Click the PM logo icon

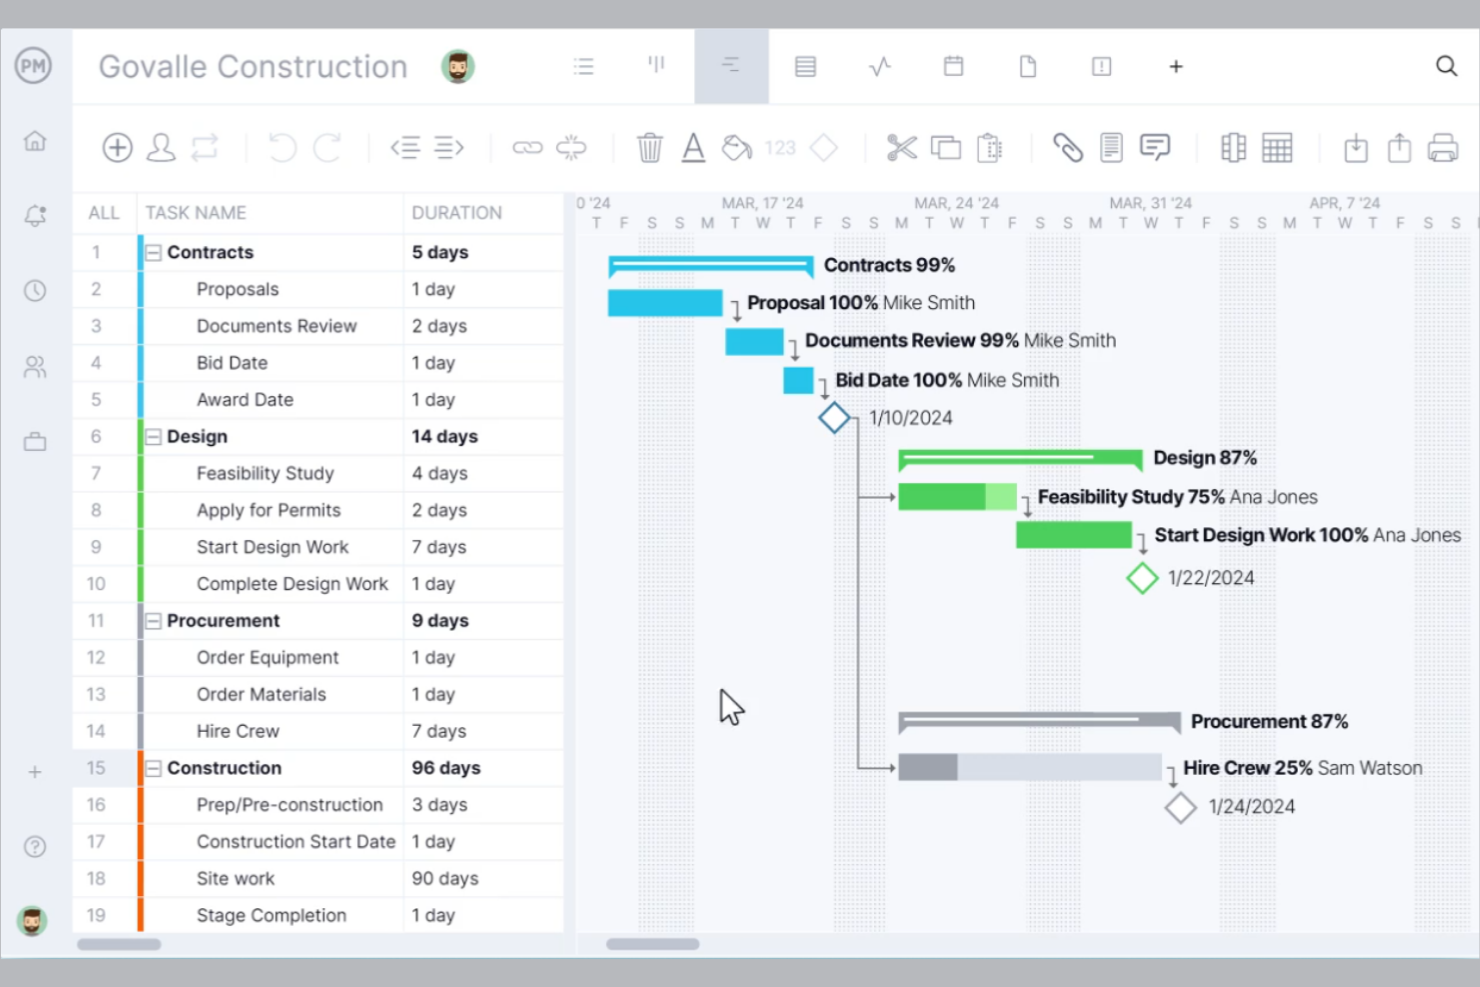click(x=33, y=66)
